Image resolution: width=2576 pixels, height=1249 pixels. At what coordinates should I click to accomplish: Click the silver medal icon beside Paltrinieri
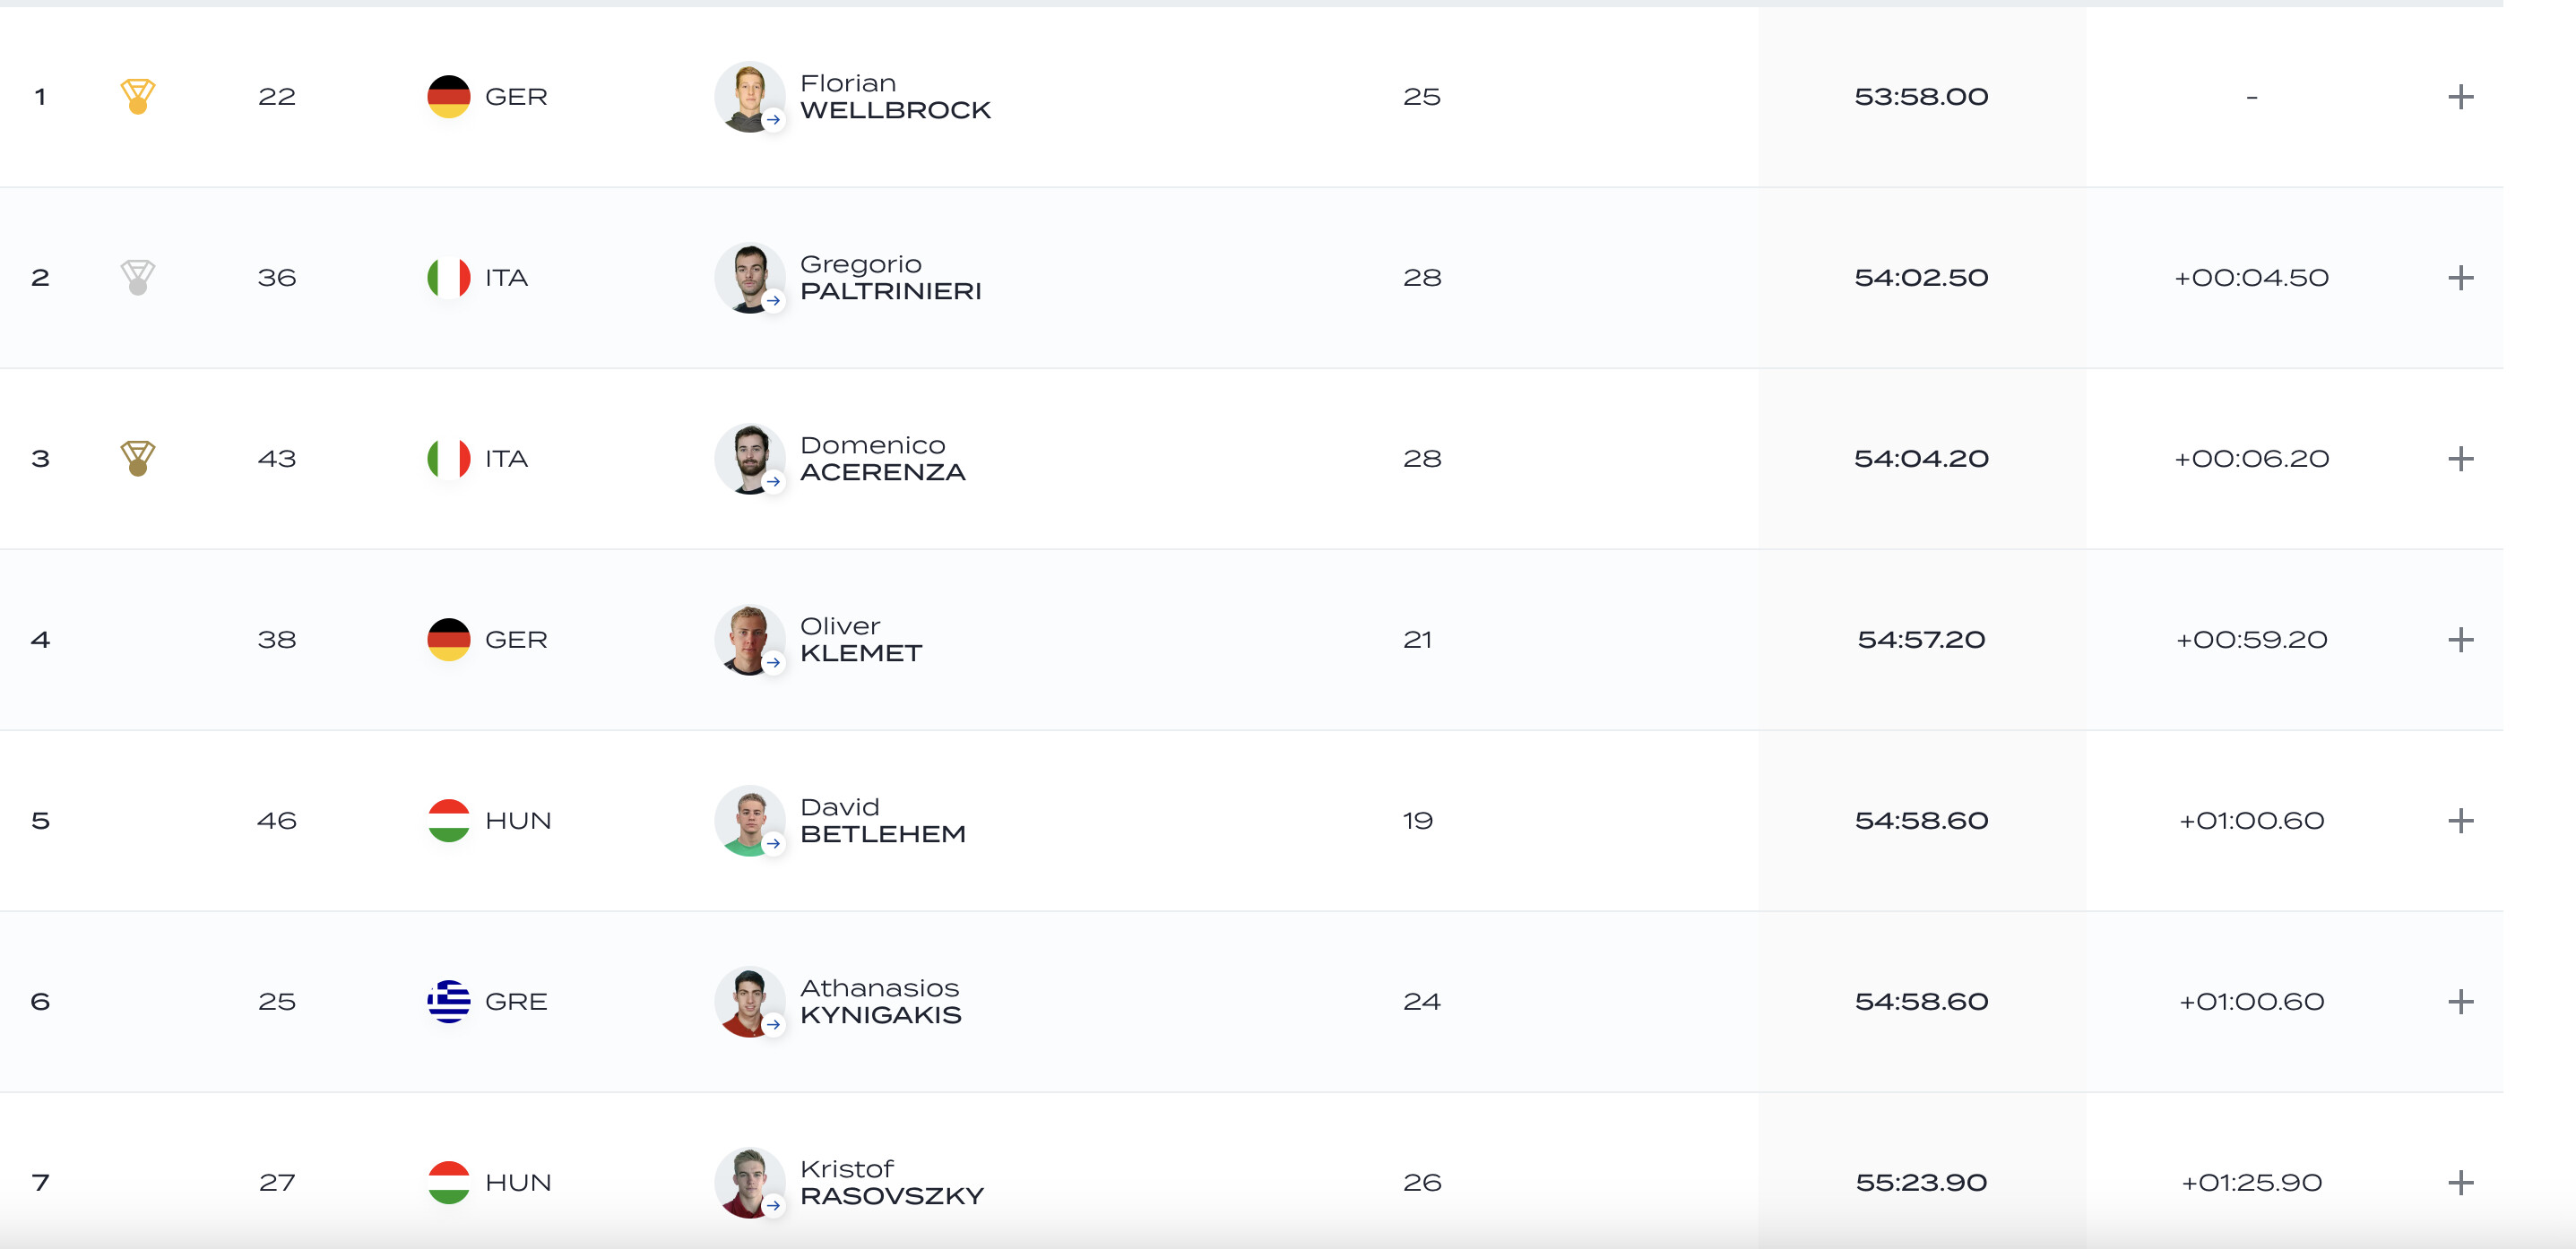[x=138, y=277]
